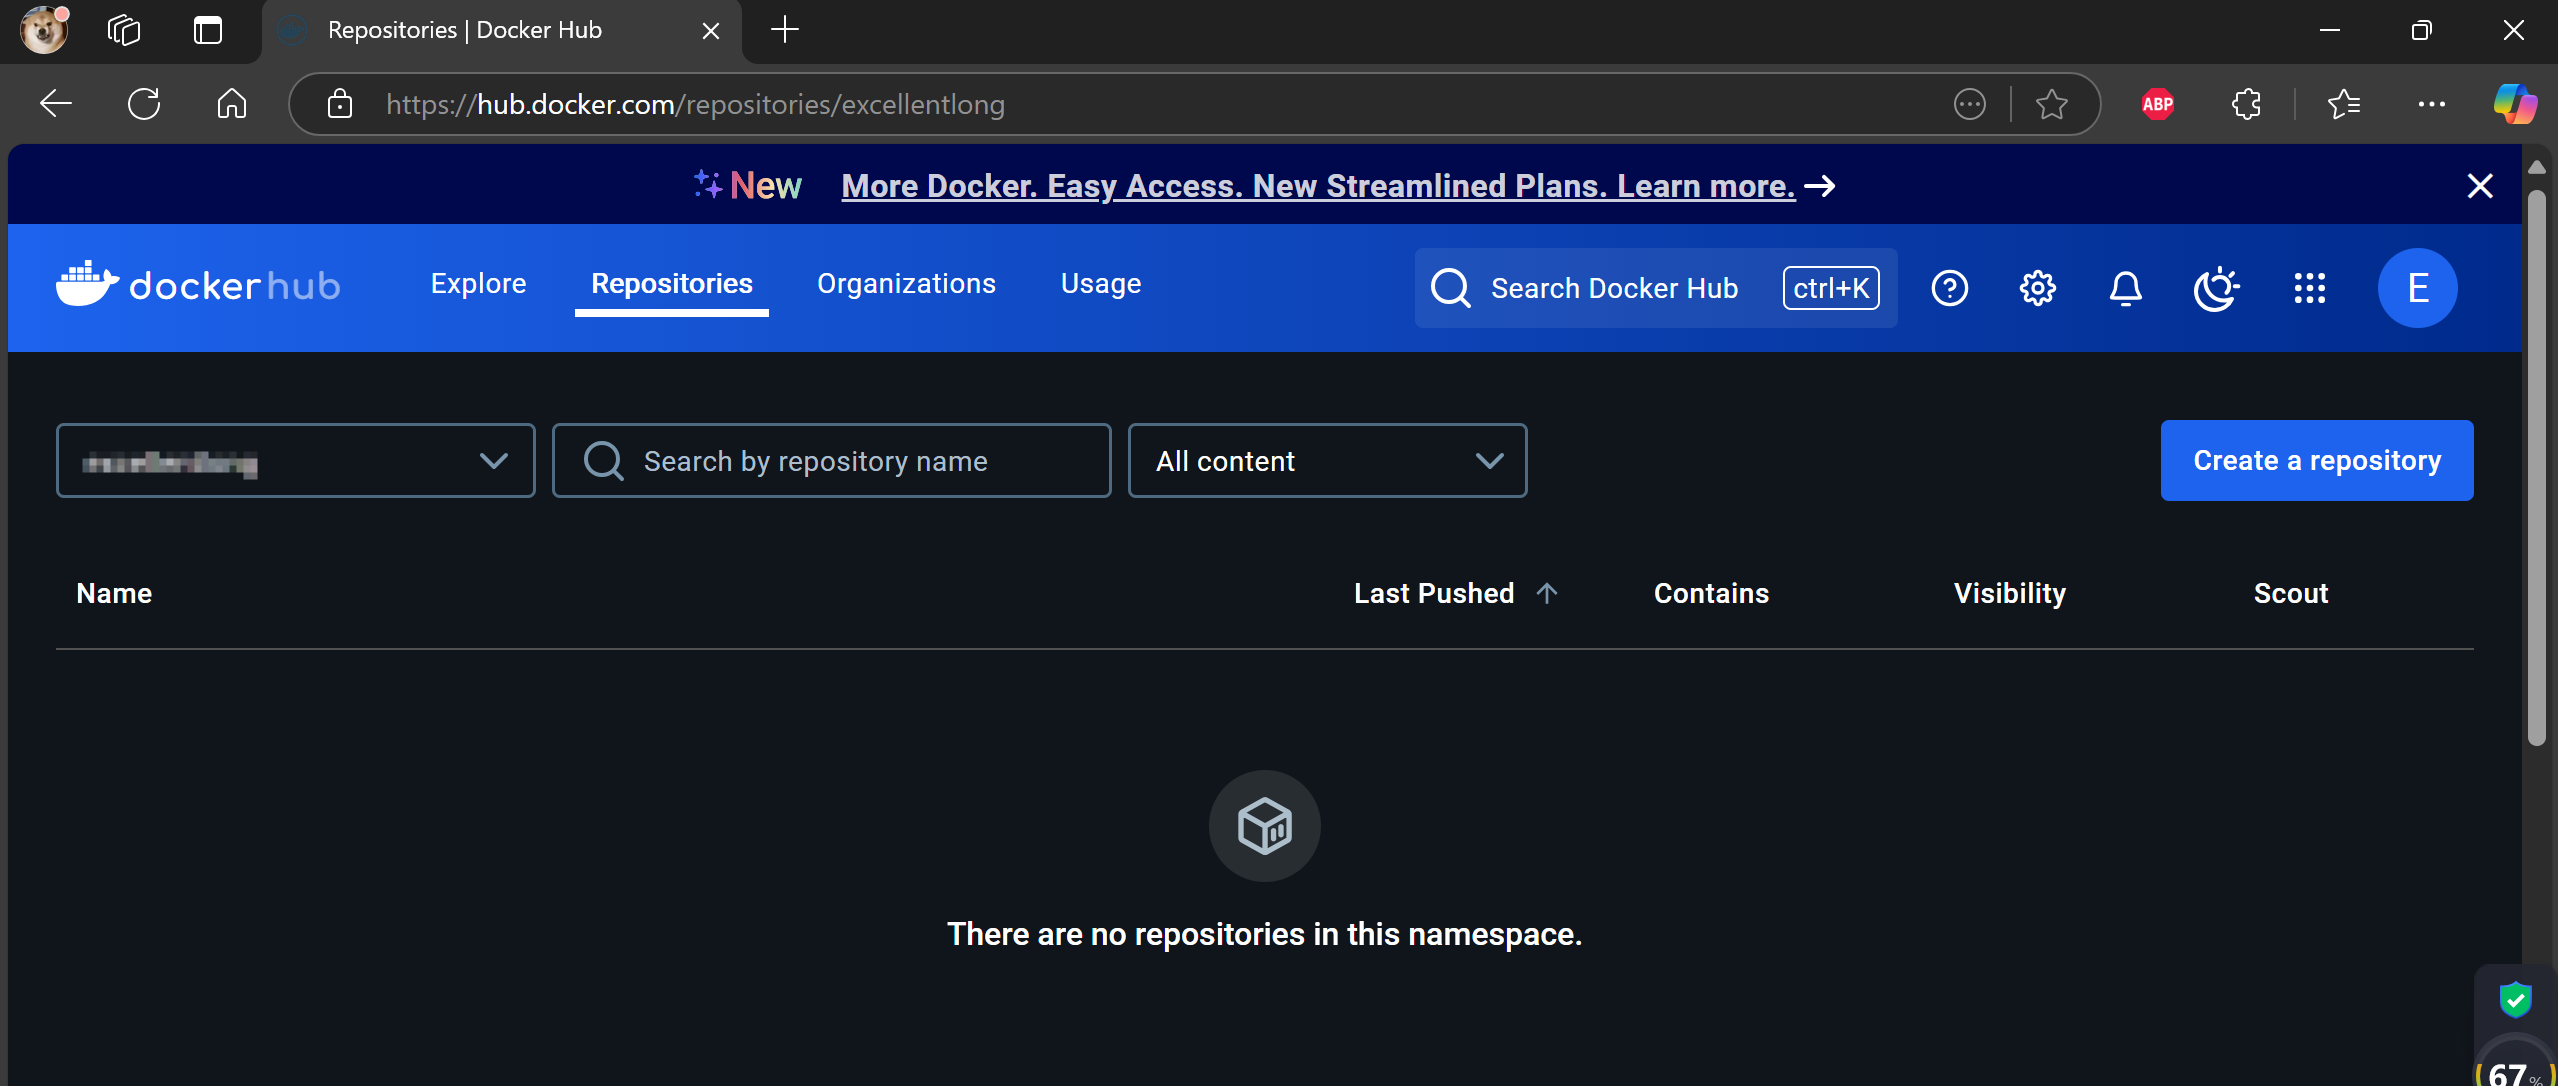Click the page vertical scrollbar
Viewport: 2558px width, 1086px height.
(x=2536, y=470)
